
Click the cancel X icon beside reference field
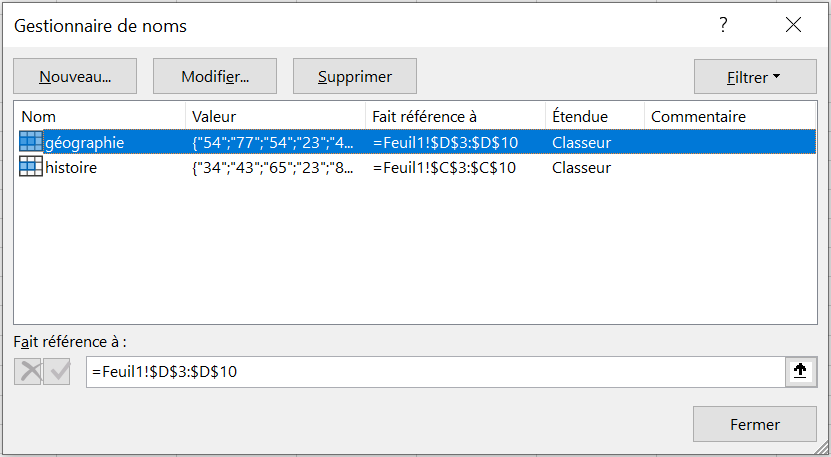(28, 371)
